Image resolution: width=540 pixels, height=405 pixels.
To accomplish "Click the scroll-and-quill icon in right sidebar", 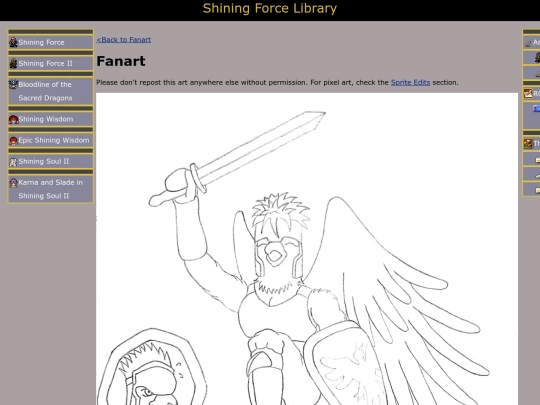I will (x=528, y=93).
